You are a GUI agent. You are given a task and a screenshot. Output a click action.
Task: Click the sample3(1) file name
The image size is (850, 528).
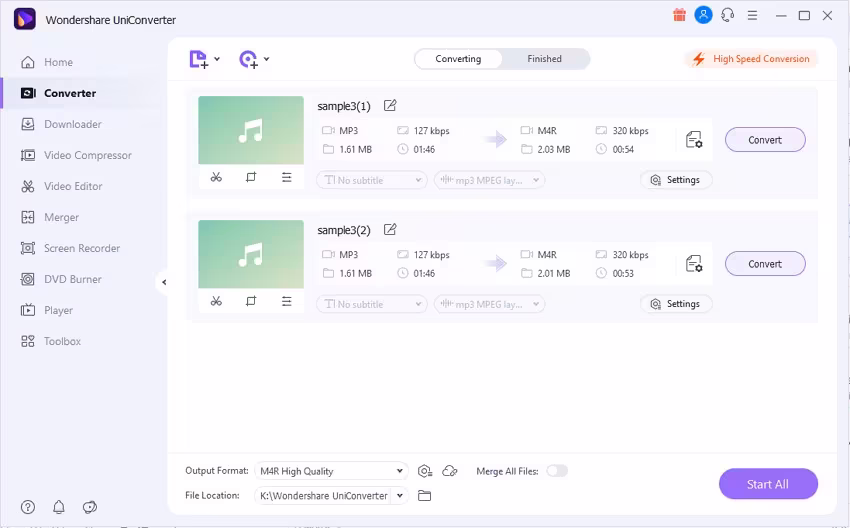[x=344, y=106]
